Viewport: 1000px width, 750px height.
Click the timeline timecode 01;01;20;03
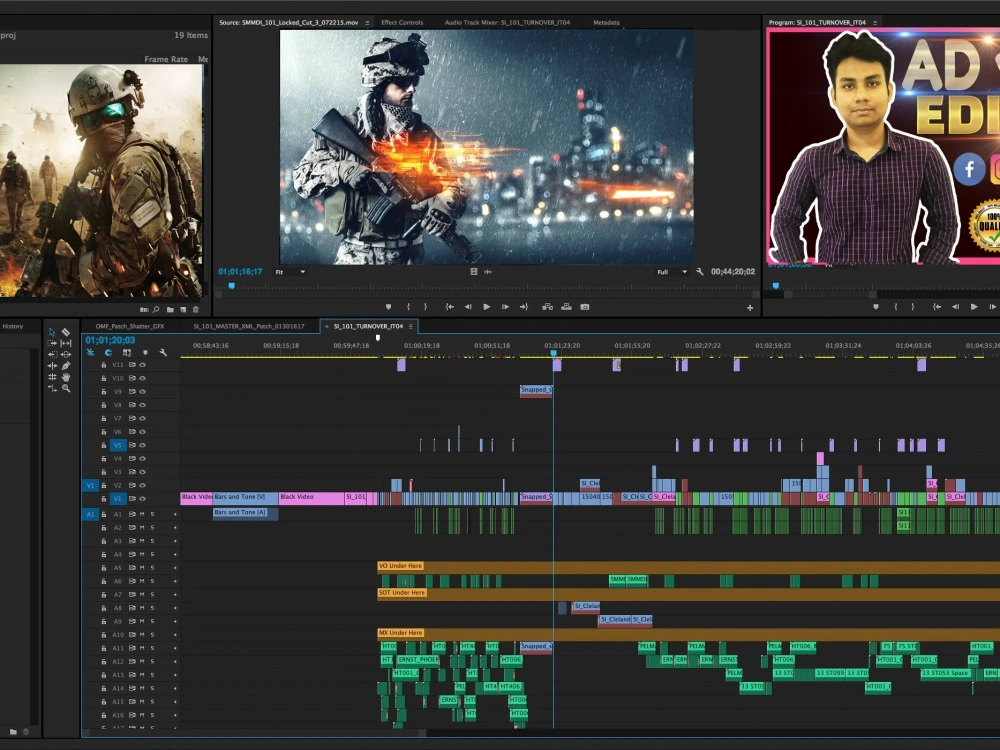[x=110, y=340]
